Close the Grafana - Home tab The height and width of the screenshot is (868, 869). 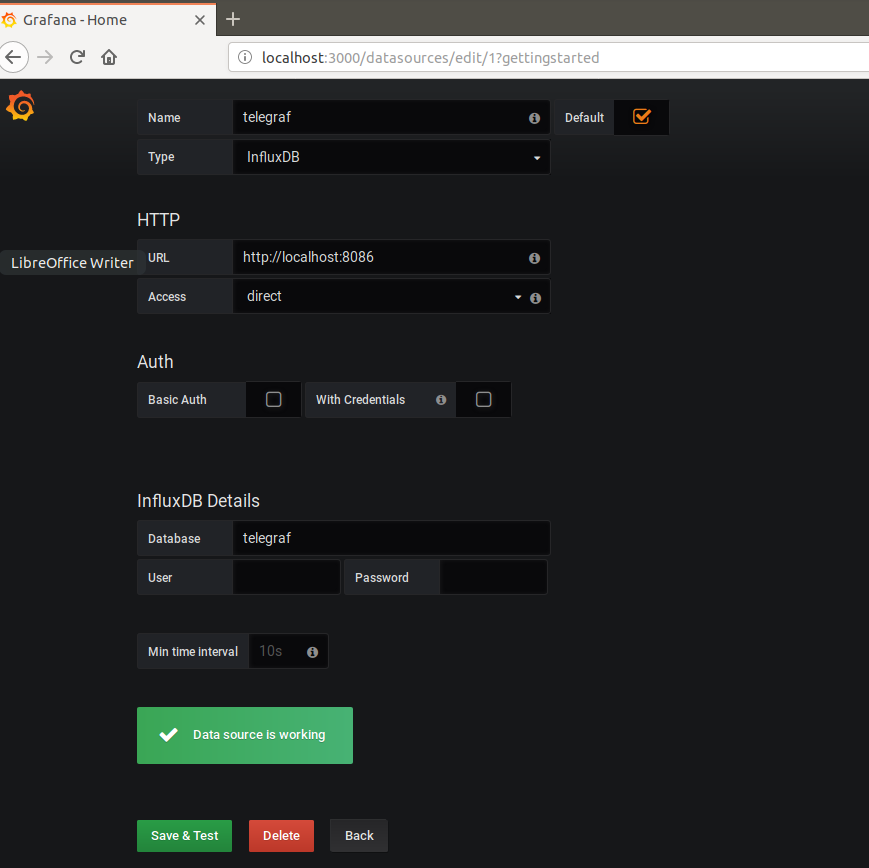pyautogui.click(x=200, y=20)
